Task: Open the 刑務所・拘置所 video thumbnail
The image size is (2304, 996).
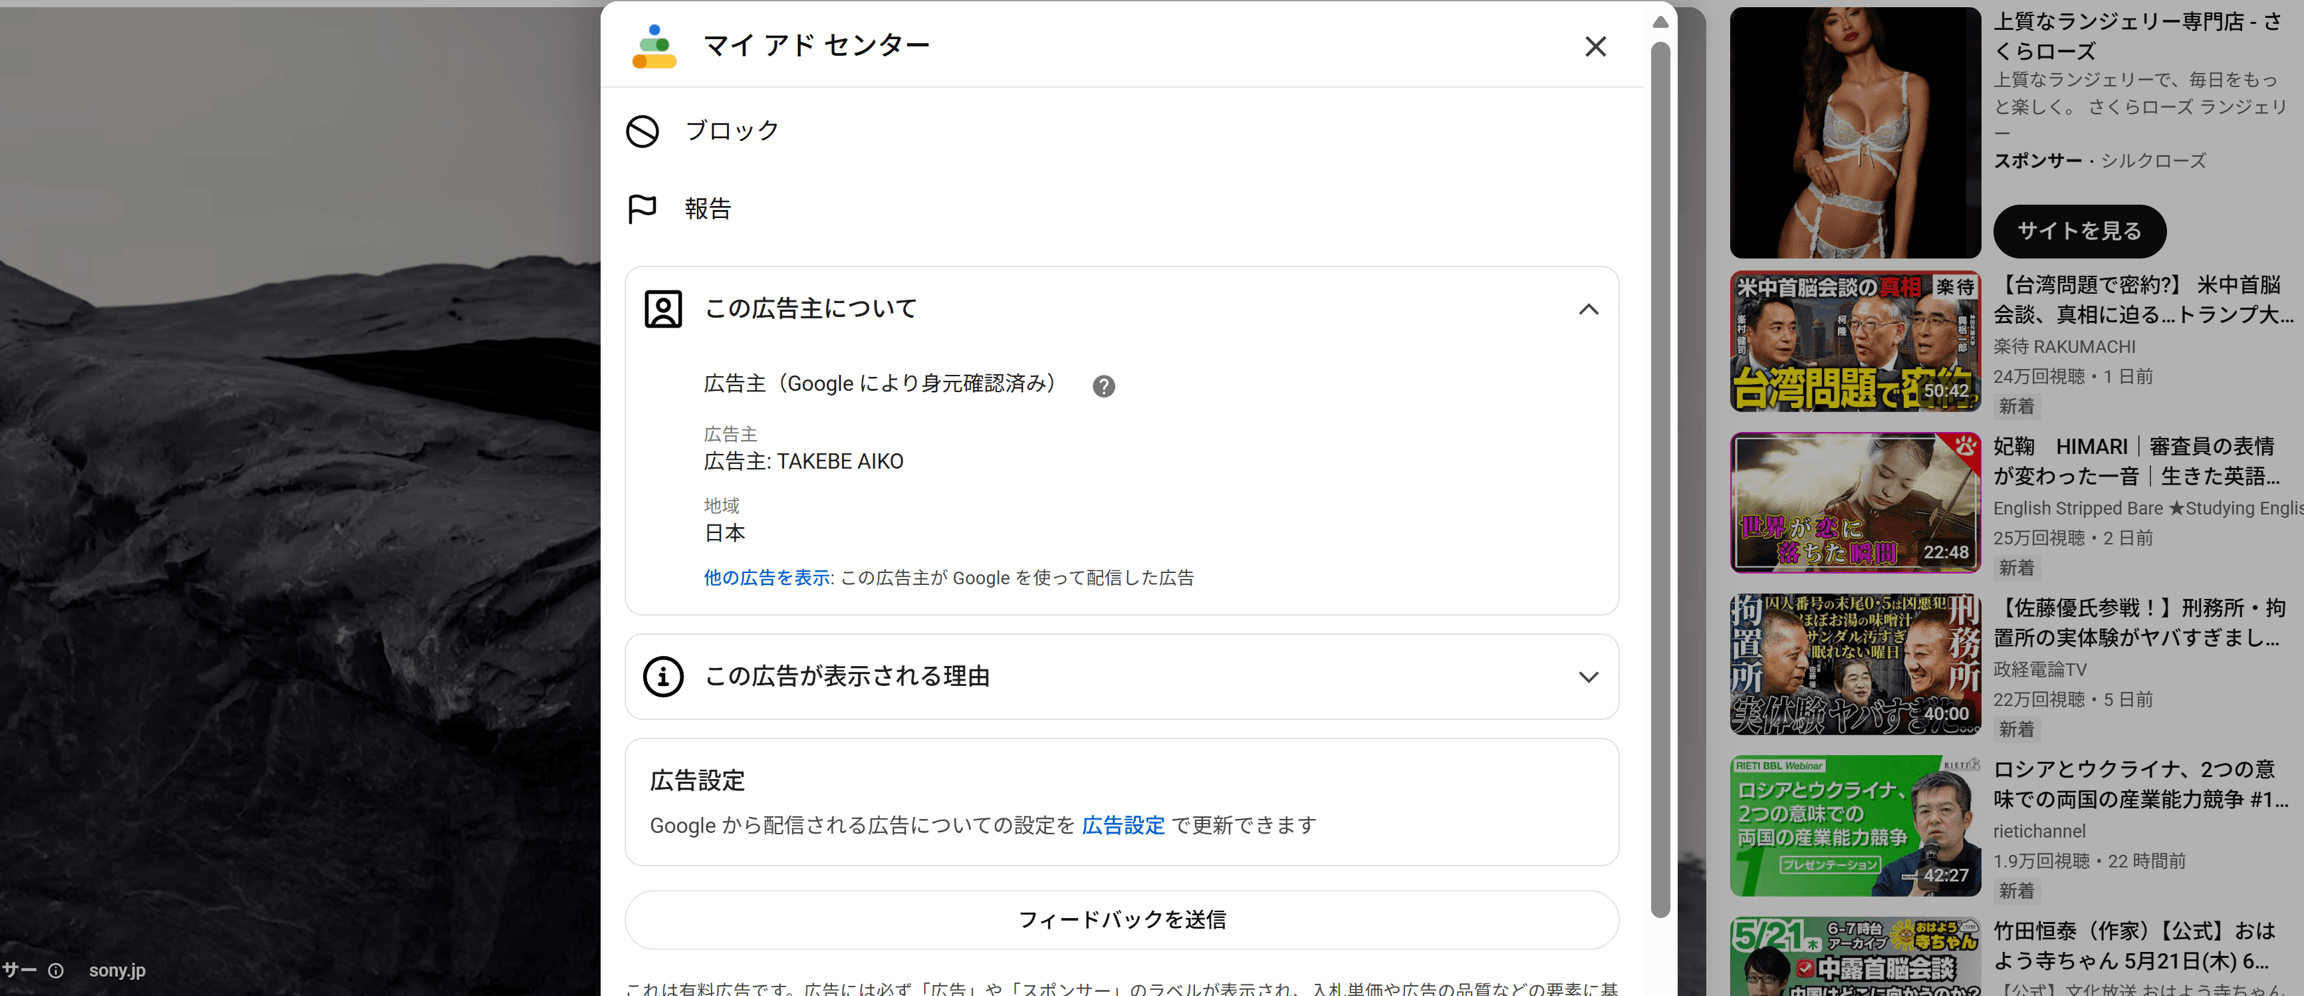Action: click(1855, 665)
